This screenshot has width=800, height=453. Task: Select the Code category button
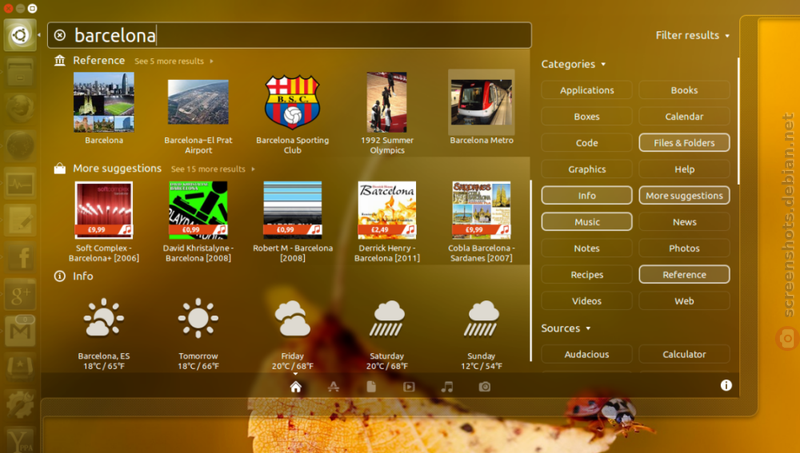click(587, 143)
